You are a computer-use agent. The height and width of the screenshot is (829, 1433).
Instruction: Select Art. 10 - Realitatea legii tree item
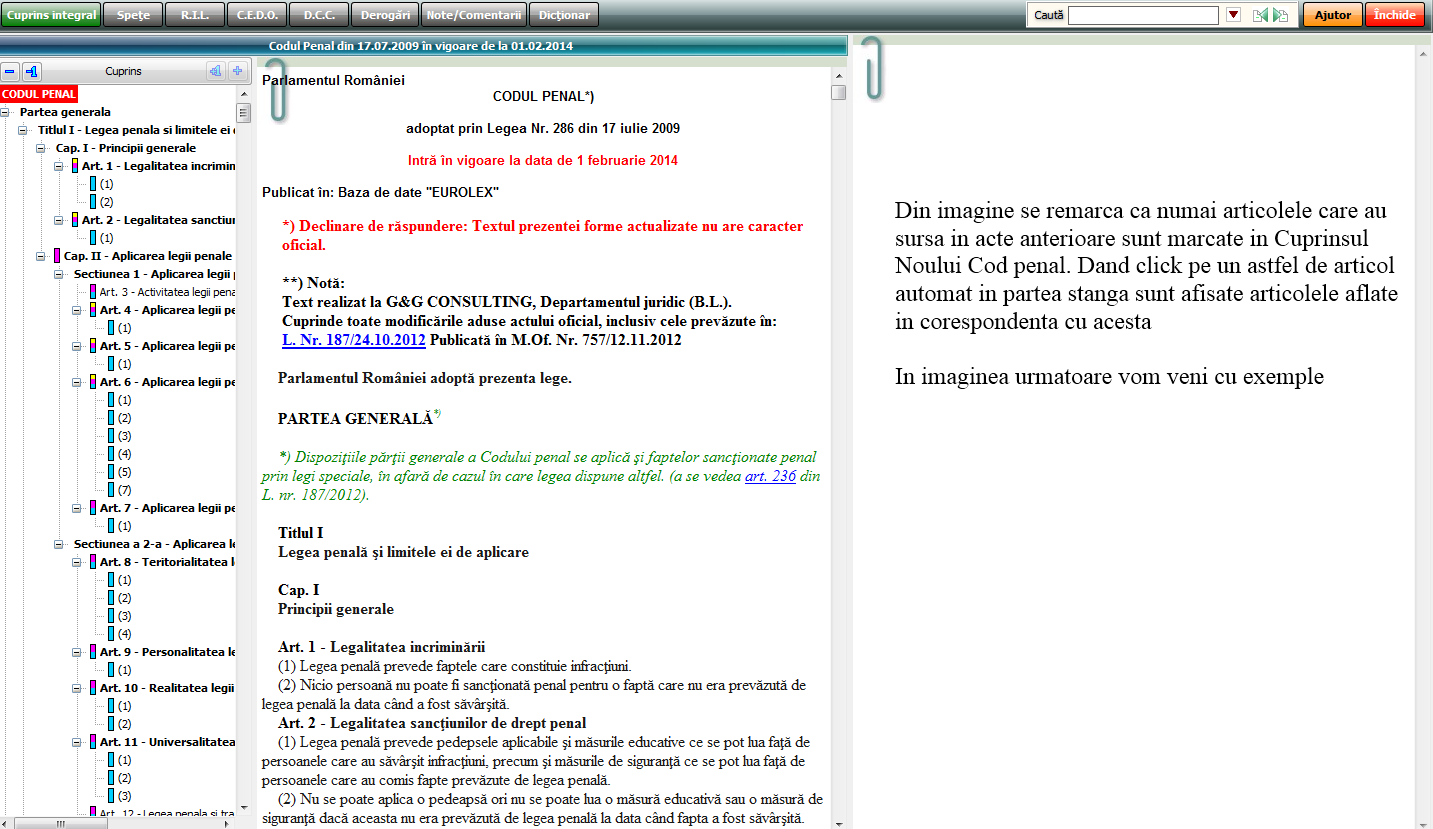168,688
